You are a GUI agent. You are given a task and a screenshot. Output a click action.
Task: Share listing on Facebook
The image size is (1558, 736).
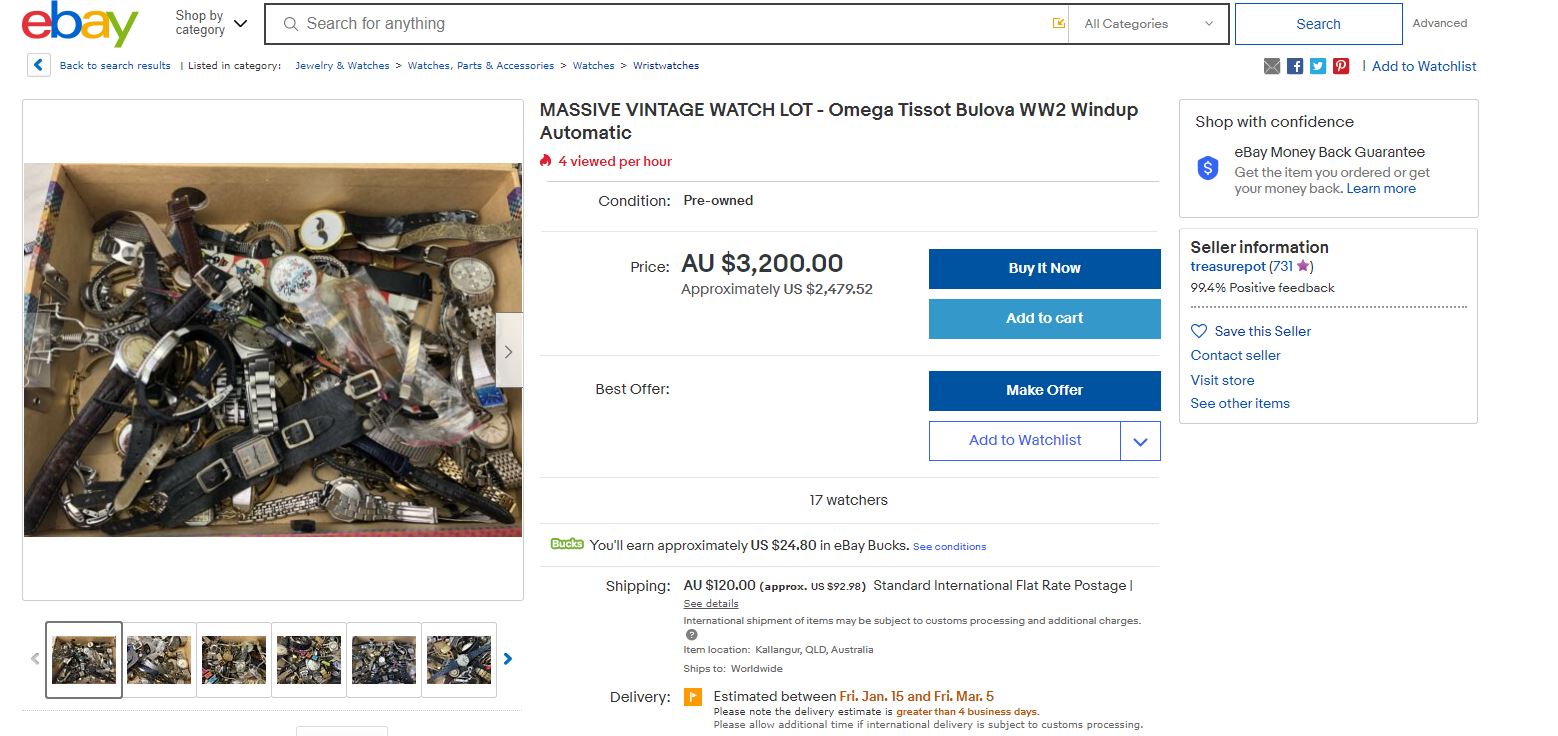1295,66
